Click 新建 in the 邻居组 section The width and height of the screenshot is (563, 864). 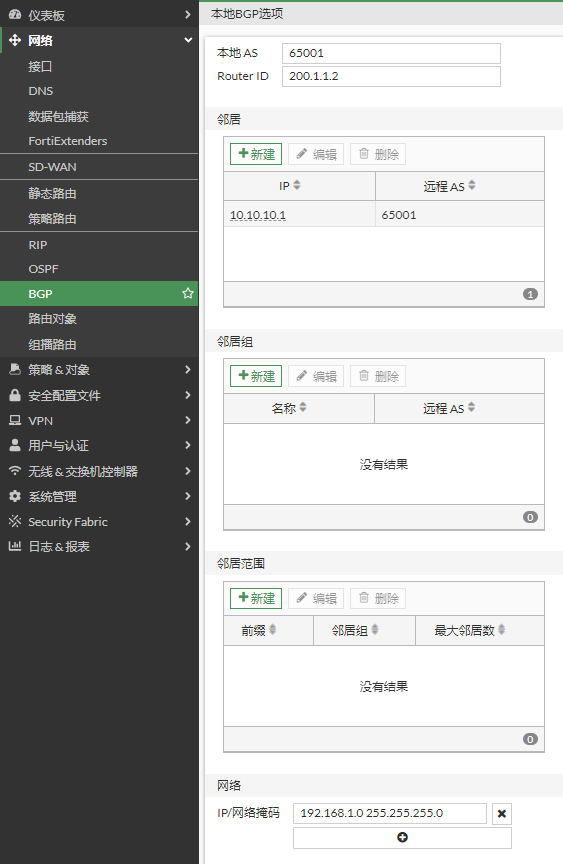(x=256, y=376)
